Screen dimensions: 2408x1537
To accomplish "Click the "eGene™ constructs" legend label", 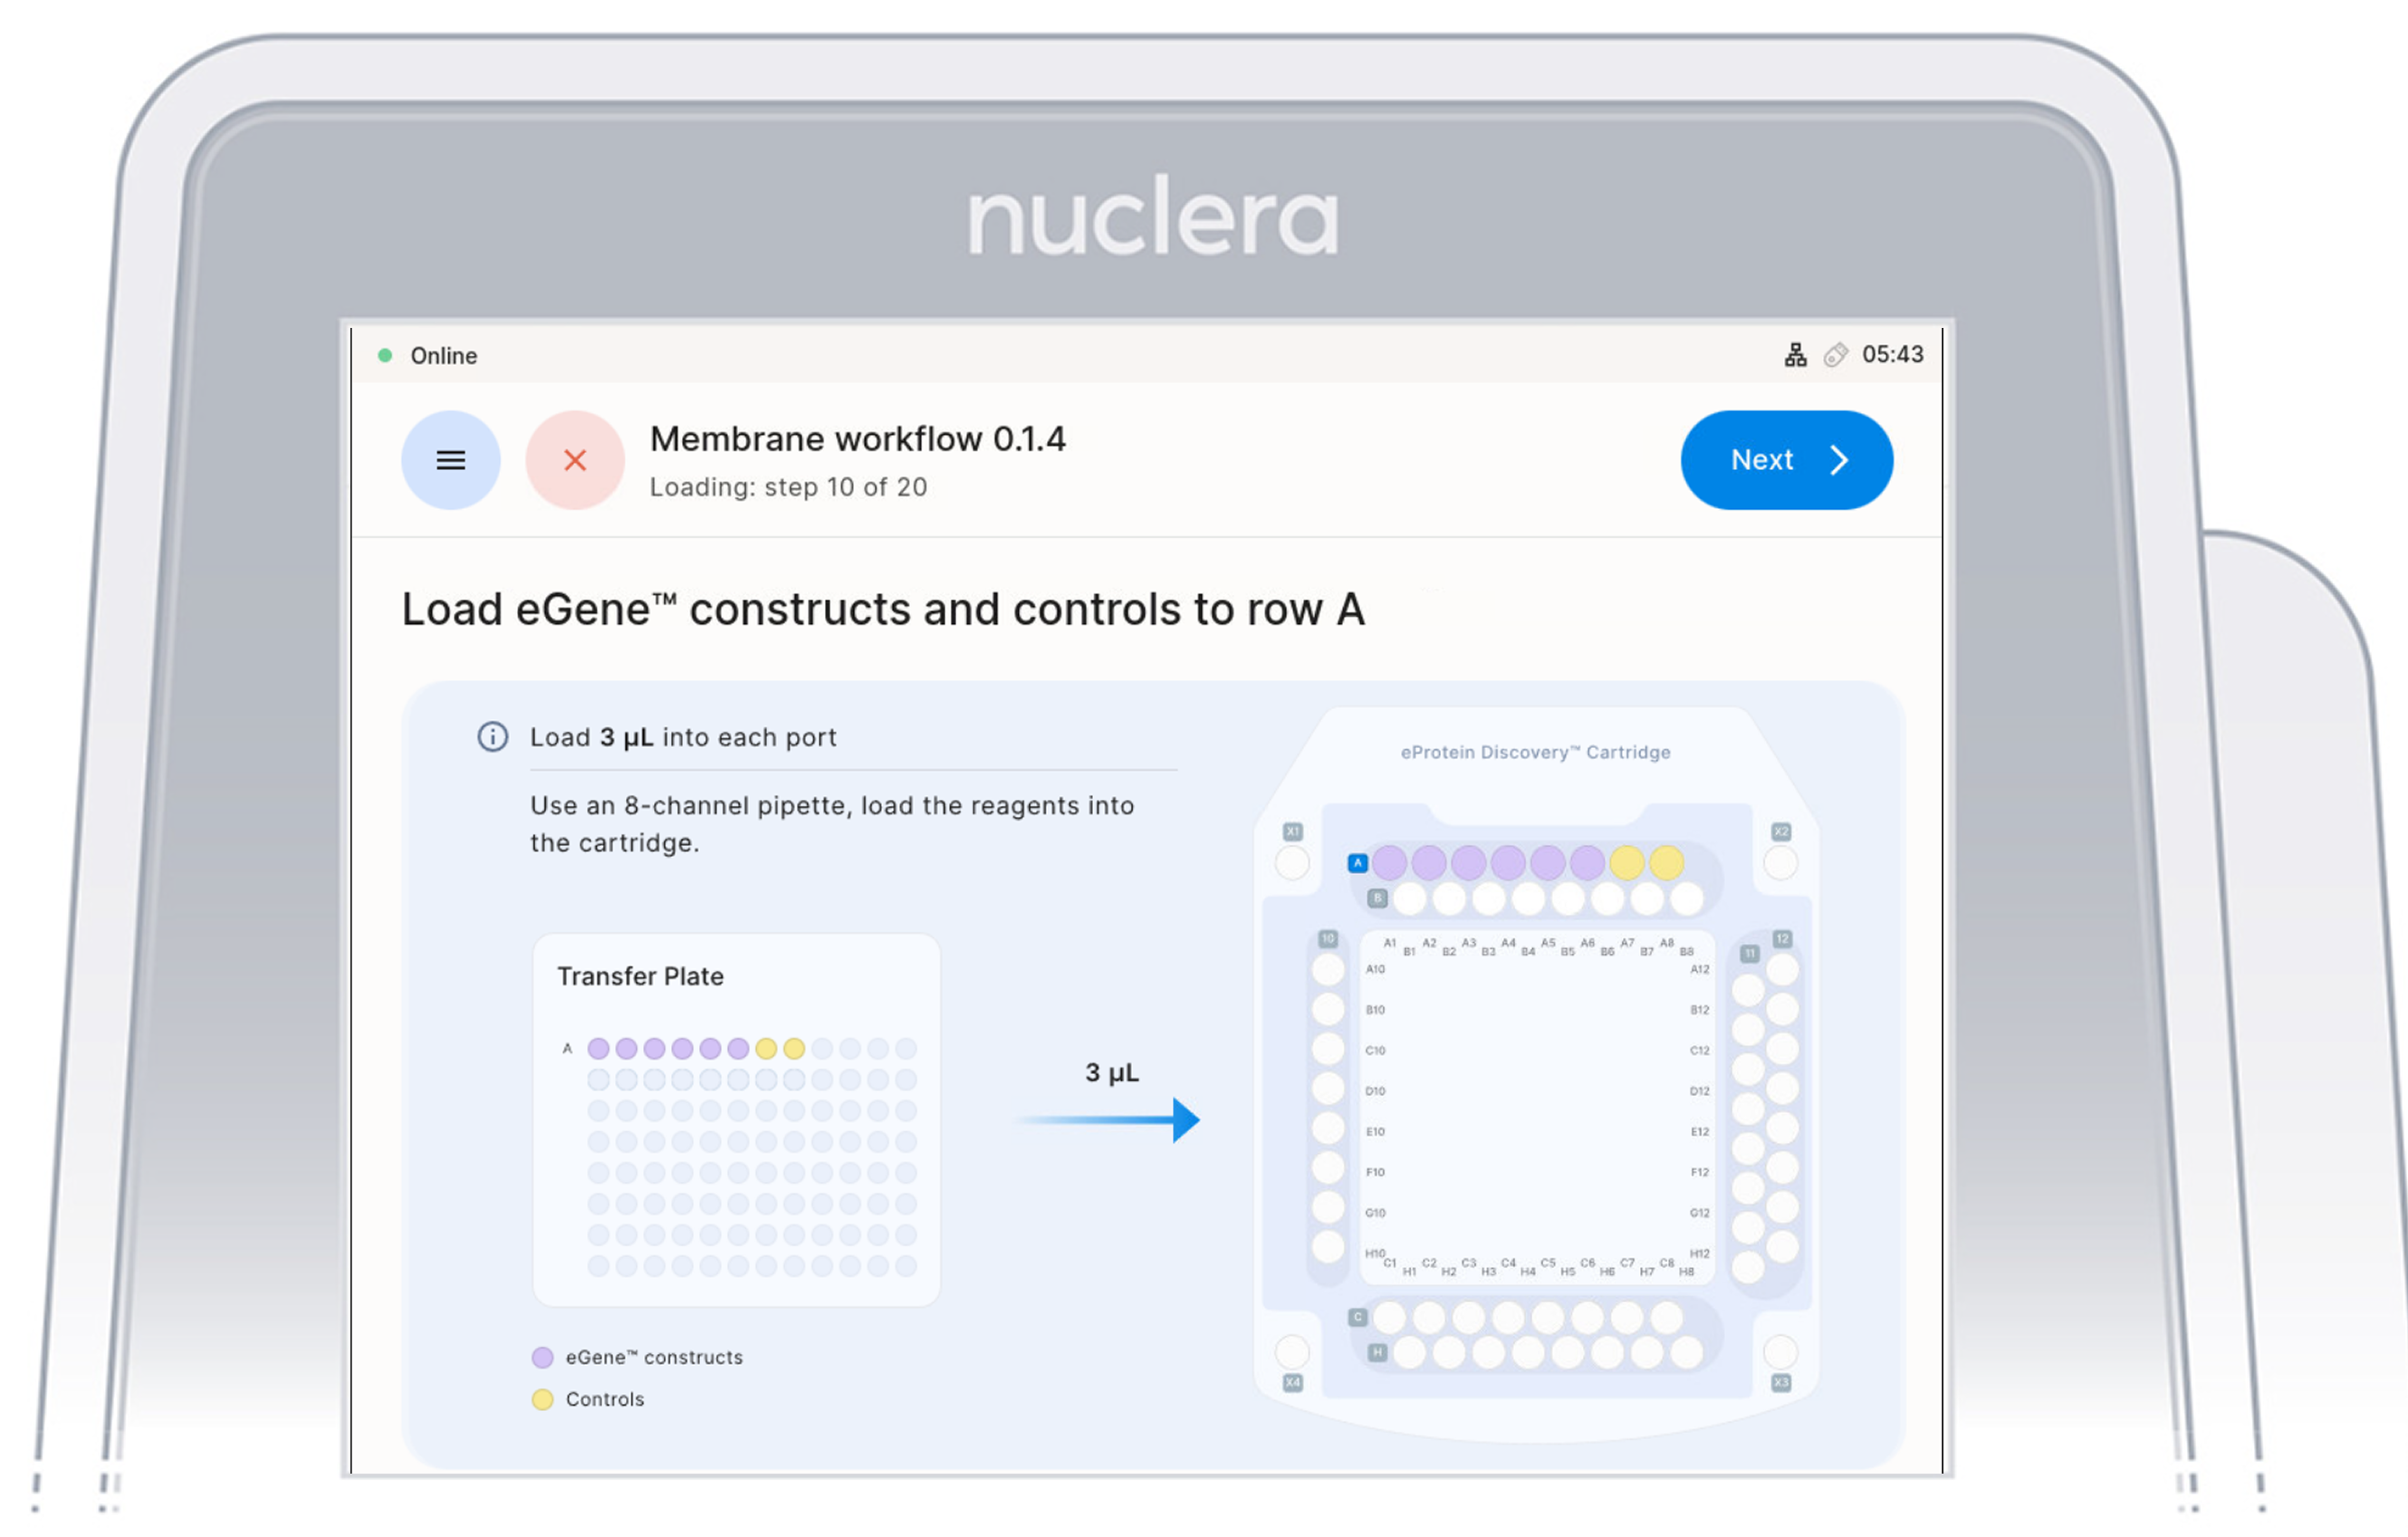I will 654,1357.
